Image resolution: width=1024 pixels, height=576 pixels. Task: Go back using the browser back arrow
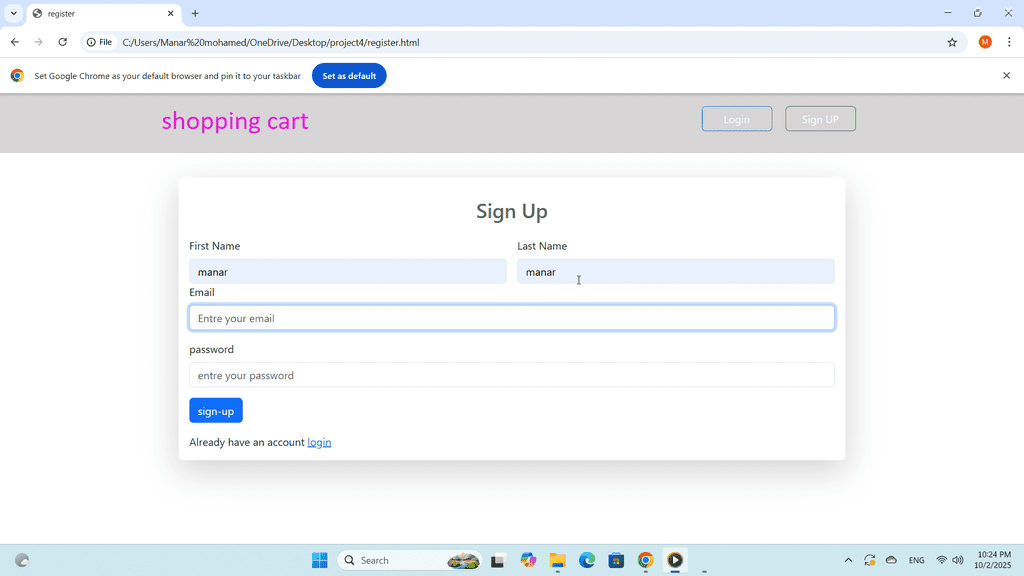(14, 42)
